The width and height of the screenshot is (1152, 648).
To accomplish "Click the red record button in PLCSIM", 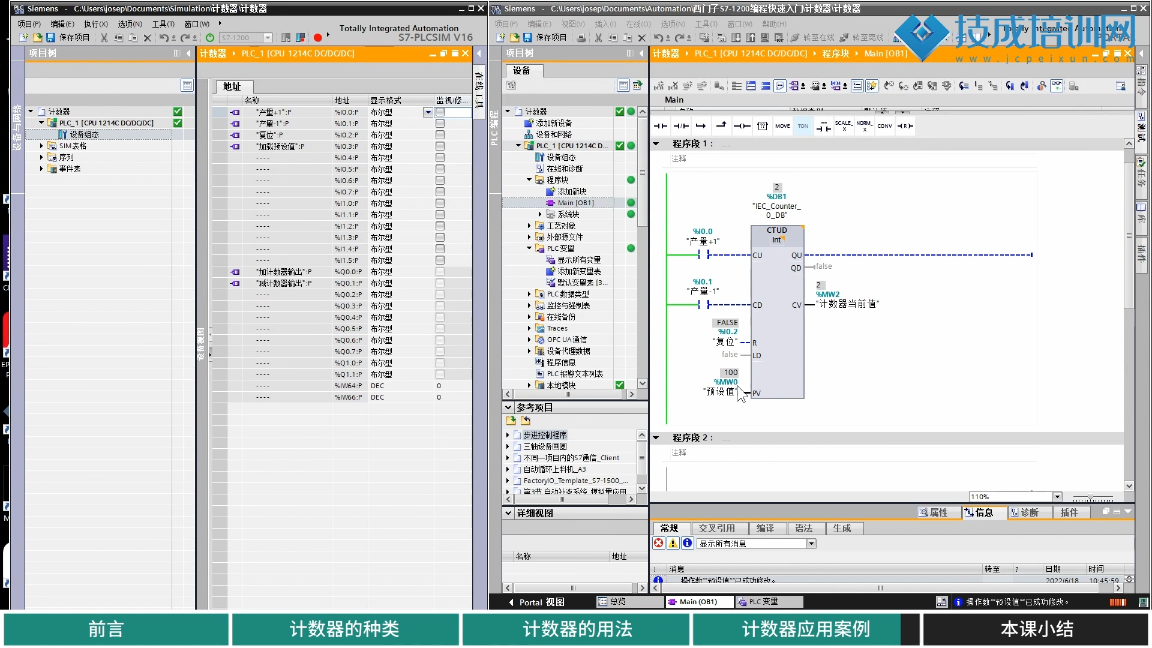I will pyautogui.click(x=317, y=37).
